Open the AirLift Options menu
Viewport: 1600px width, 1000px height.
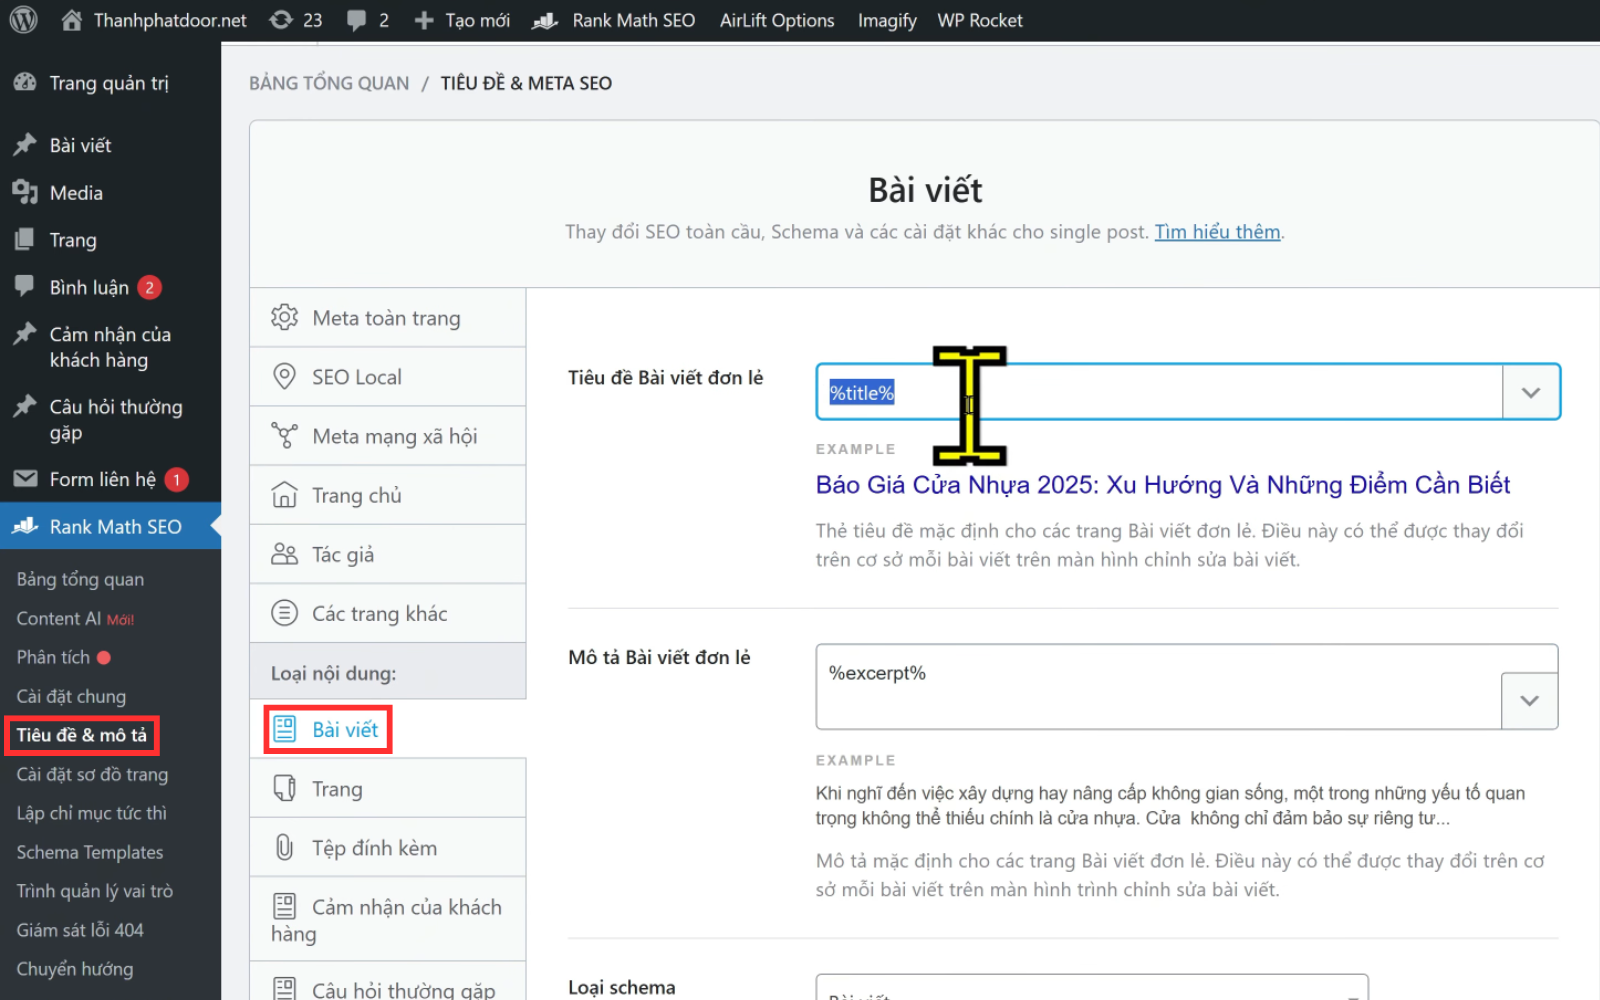[777, 20]
